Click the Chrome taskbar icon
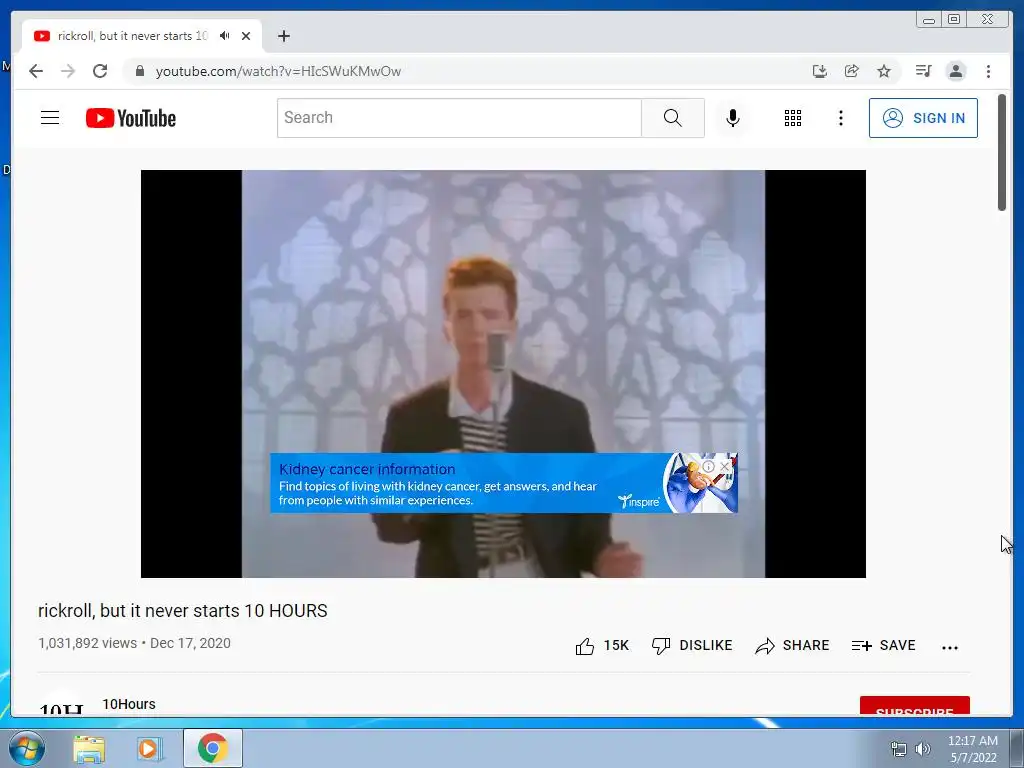 [213, 748]
